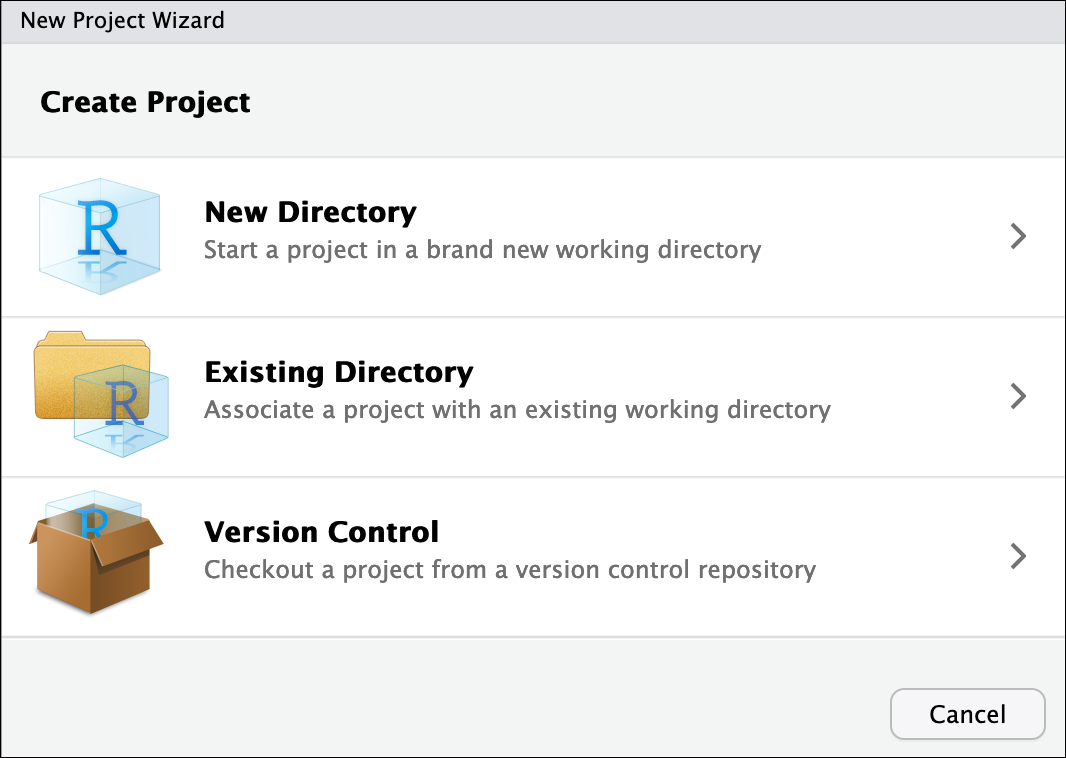Expand Version Control with its chevron arrow
1066x758 pixels.
pyautogui.click(x=1018, y=556)
